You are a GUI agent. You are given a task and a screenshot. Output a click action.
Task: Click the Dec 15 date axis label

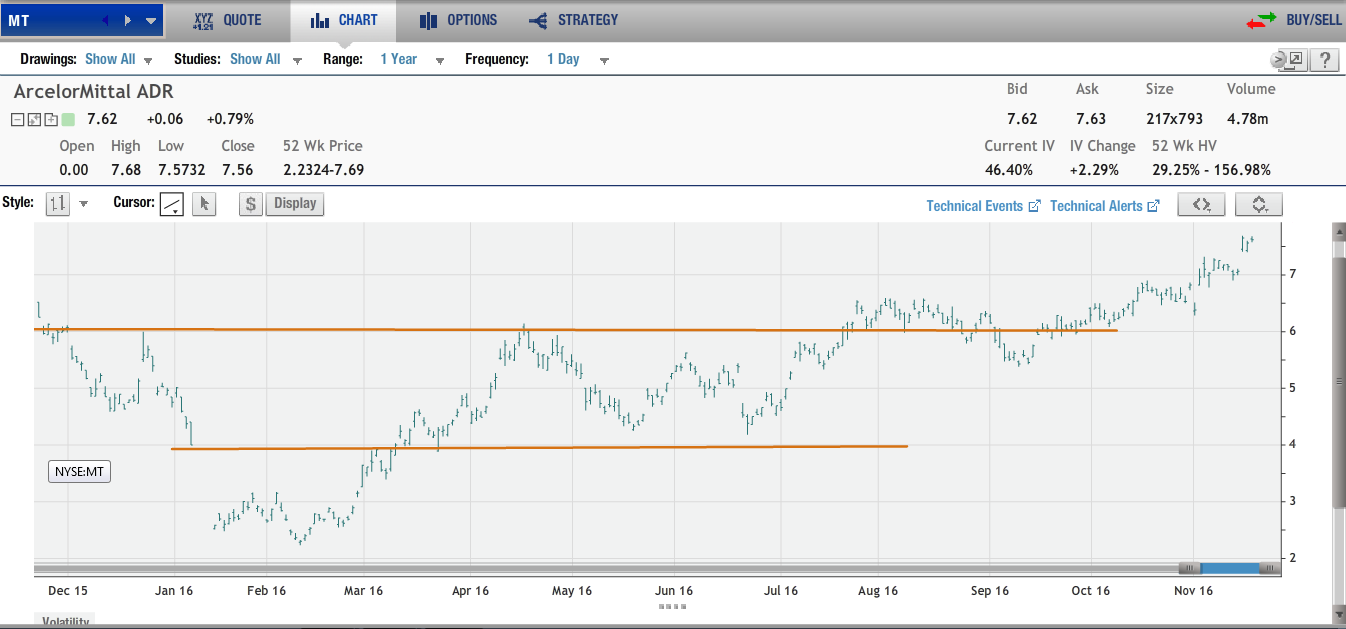click(x=68, y=591)
